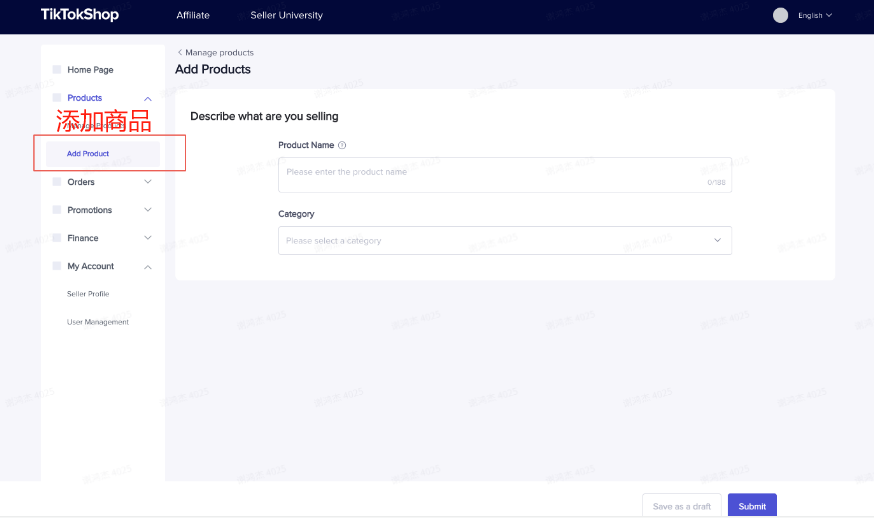Click the Product Name info icon
Image resolution: width=874 pixels, height=520 pixels.
point(342,145)
